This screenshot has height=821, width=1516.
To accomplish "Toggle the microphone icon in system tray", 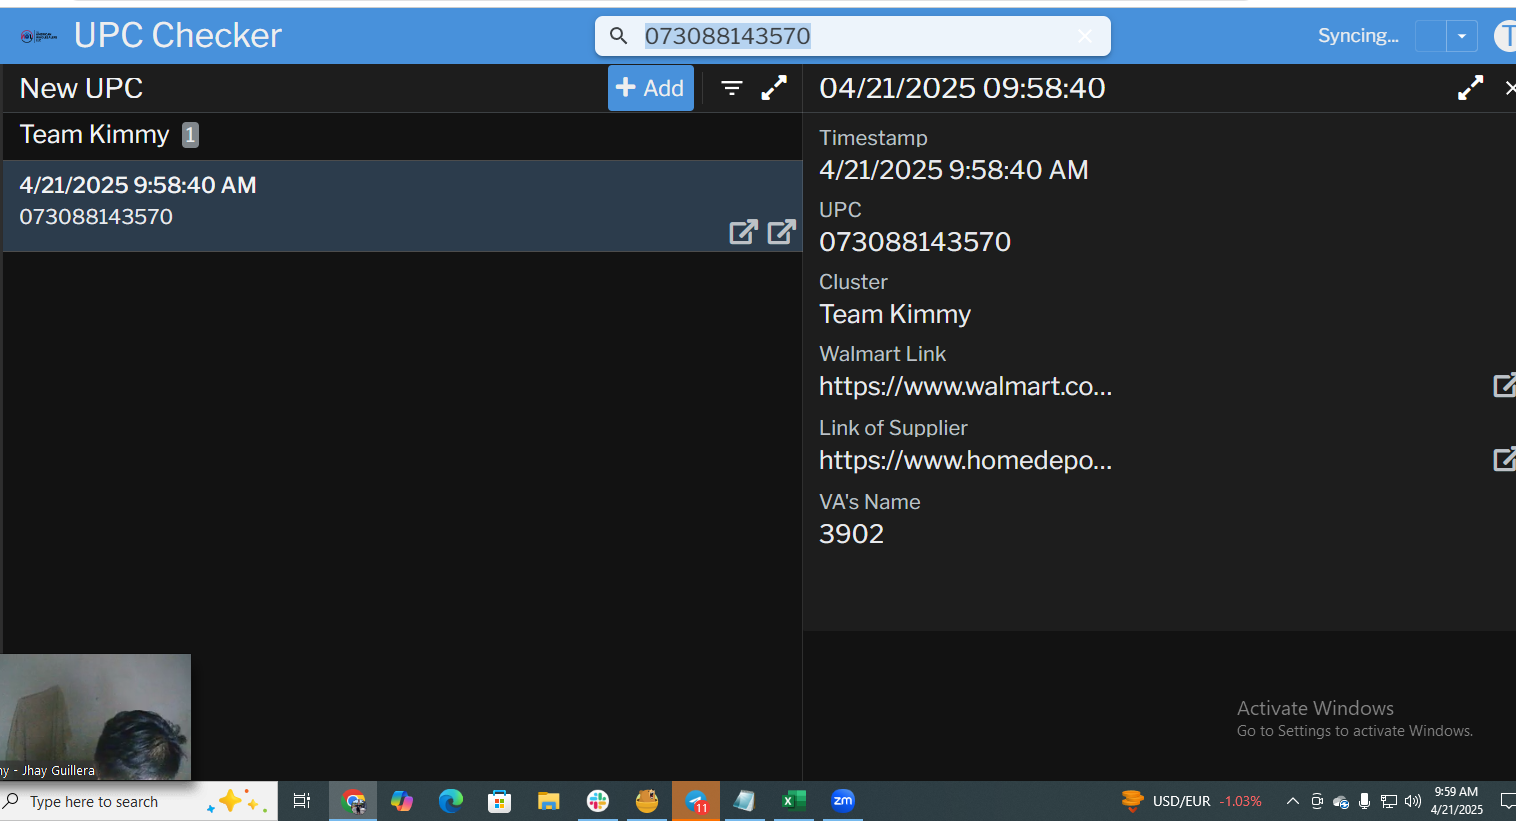I will [1364, 801].
